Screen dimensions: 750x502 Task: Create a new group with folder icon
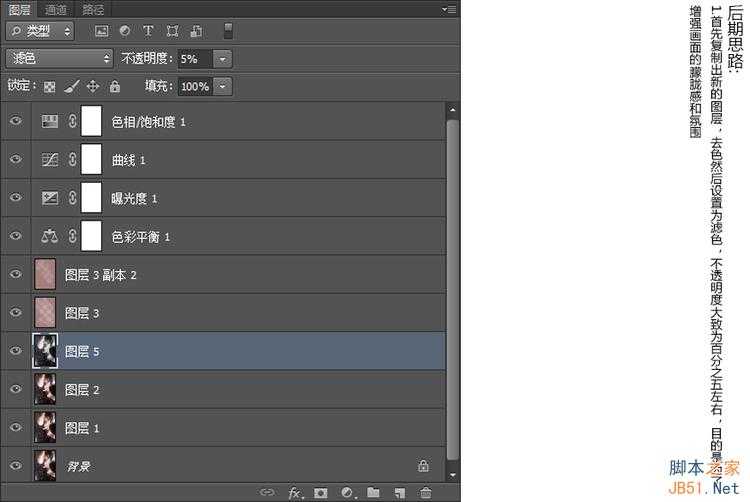(x=373, y=492)
